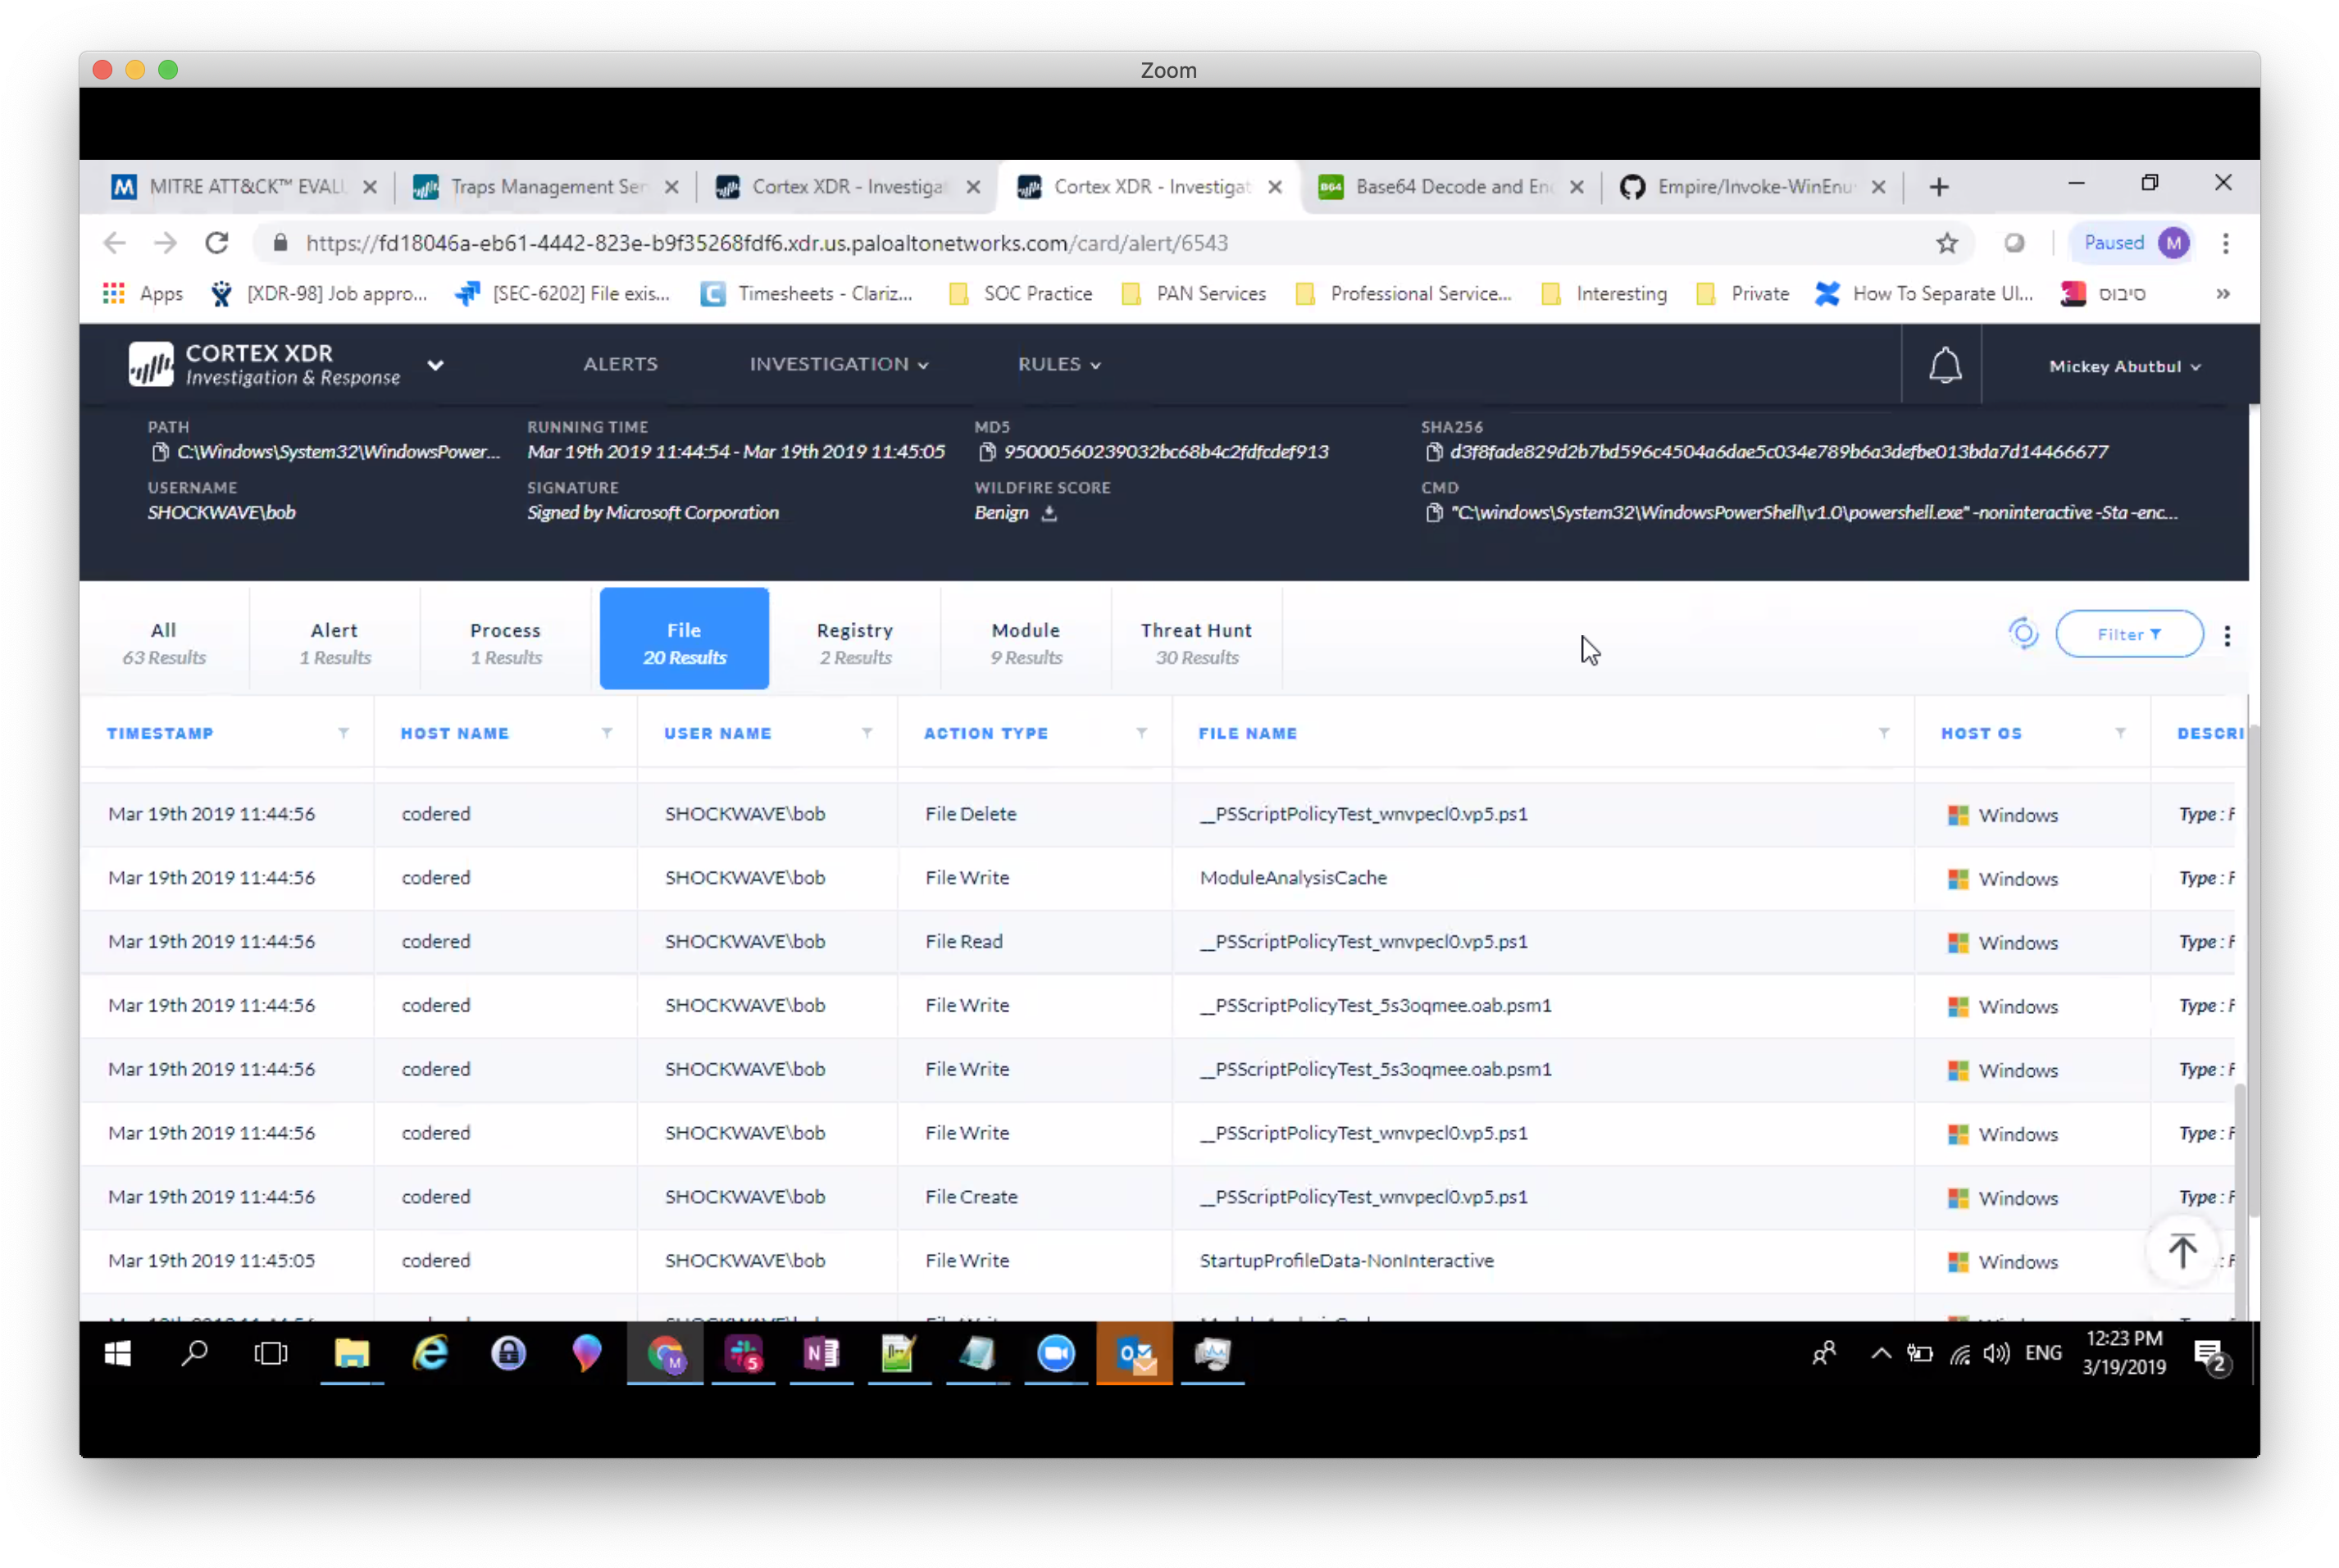Open File Explorer from the taskbar

352,1354
